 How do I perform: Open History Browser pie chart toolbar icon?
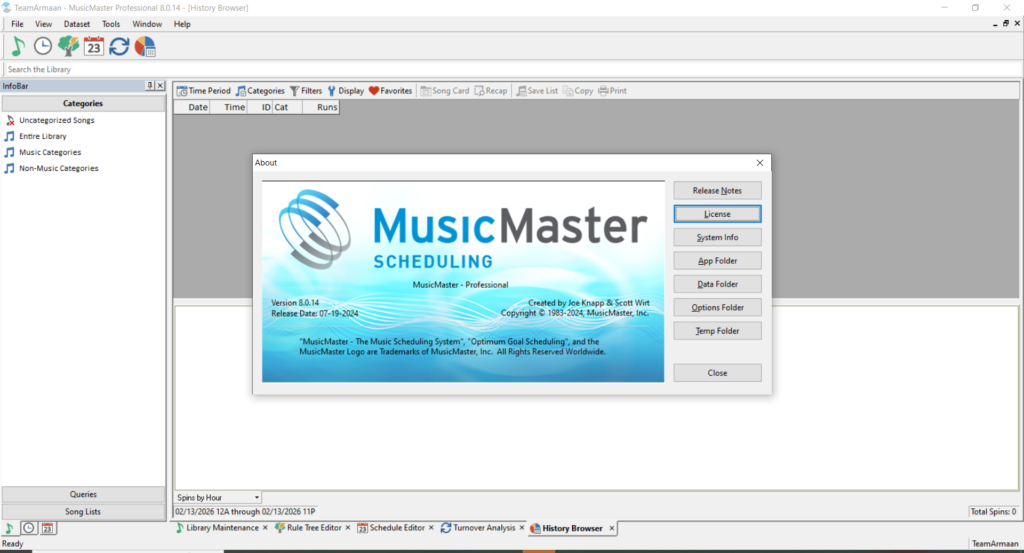click(145, 46)
